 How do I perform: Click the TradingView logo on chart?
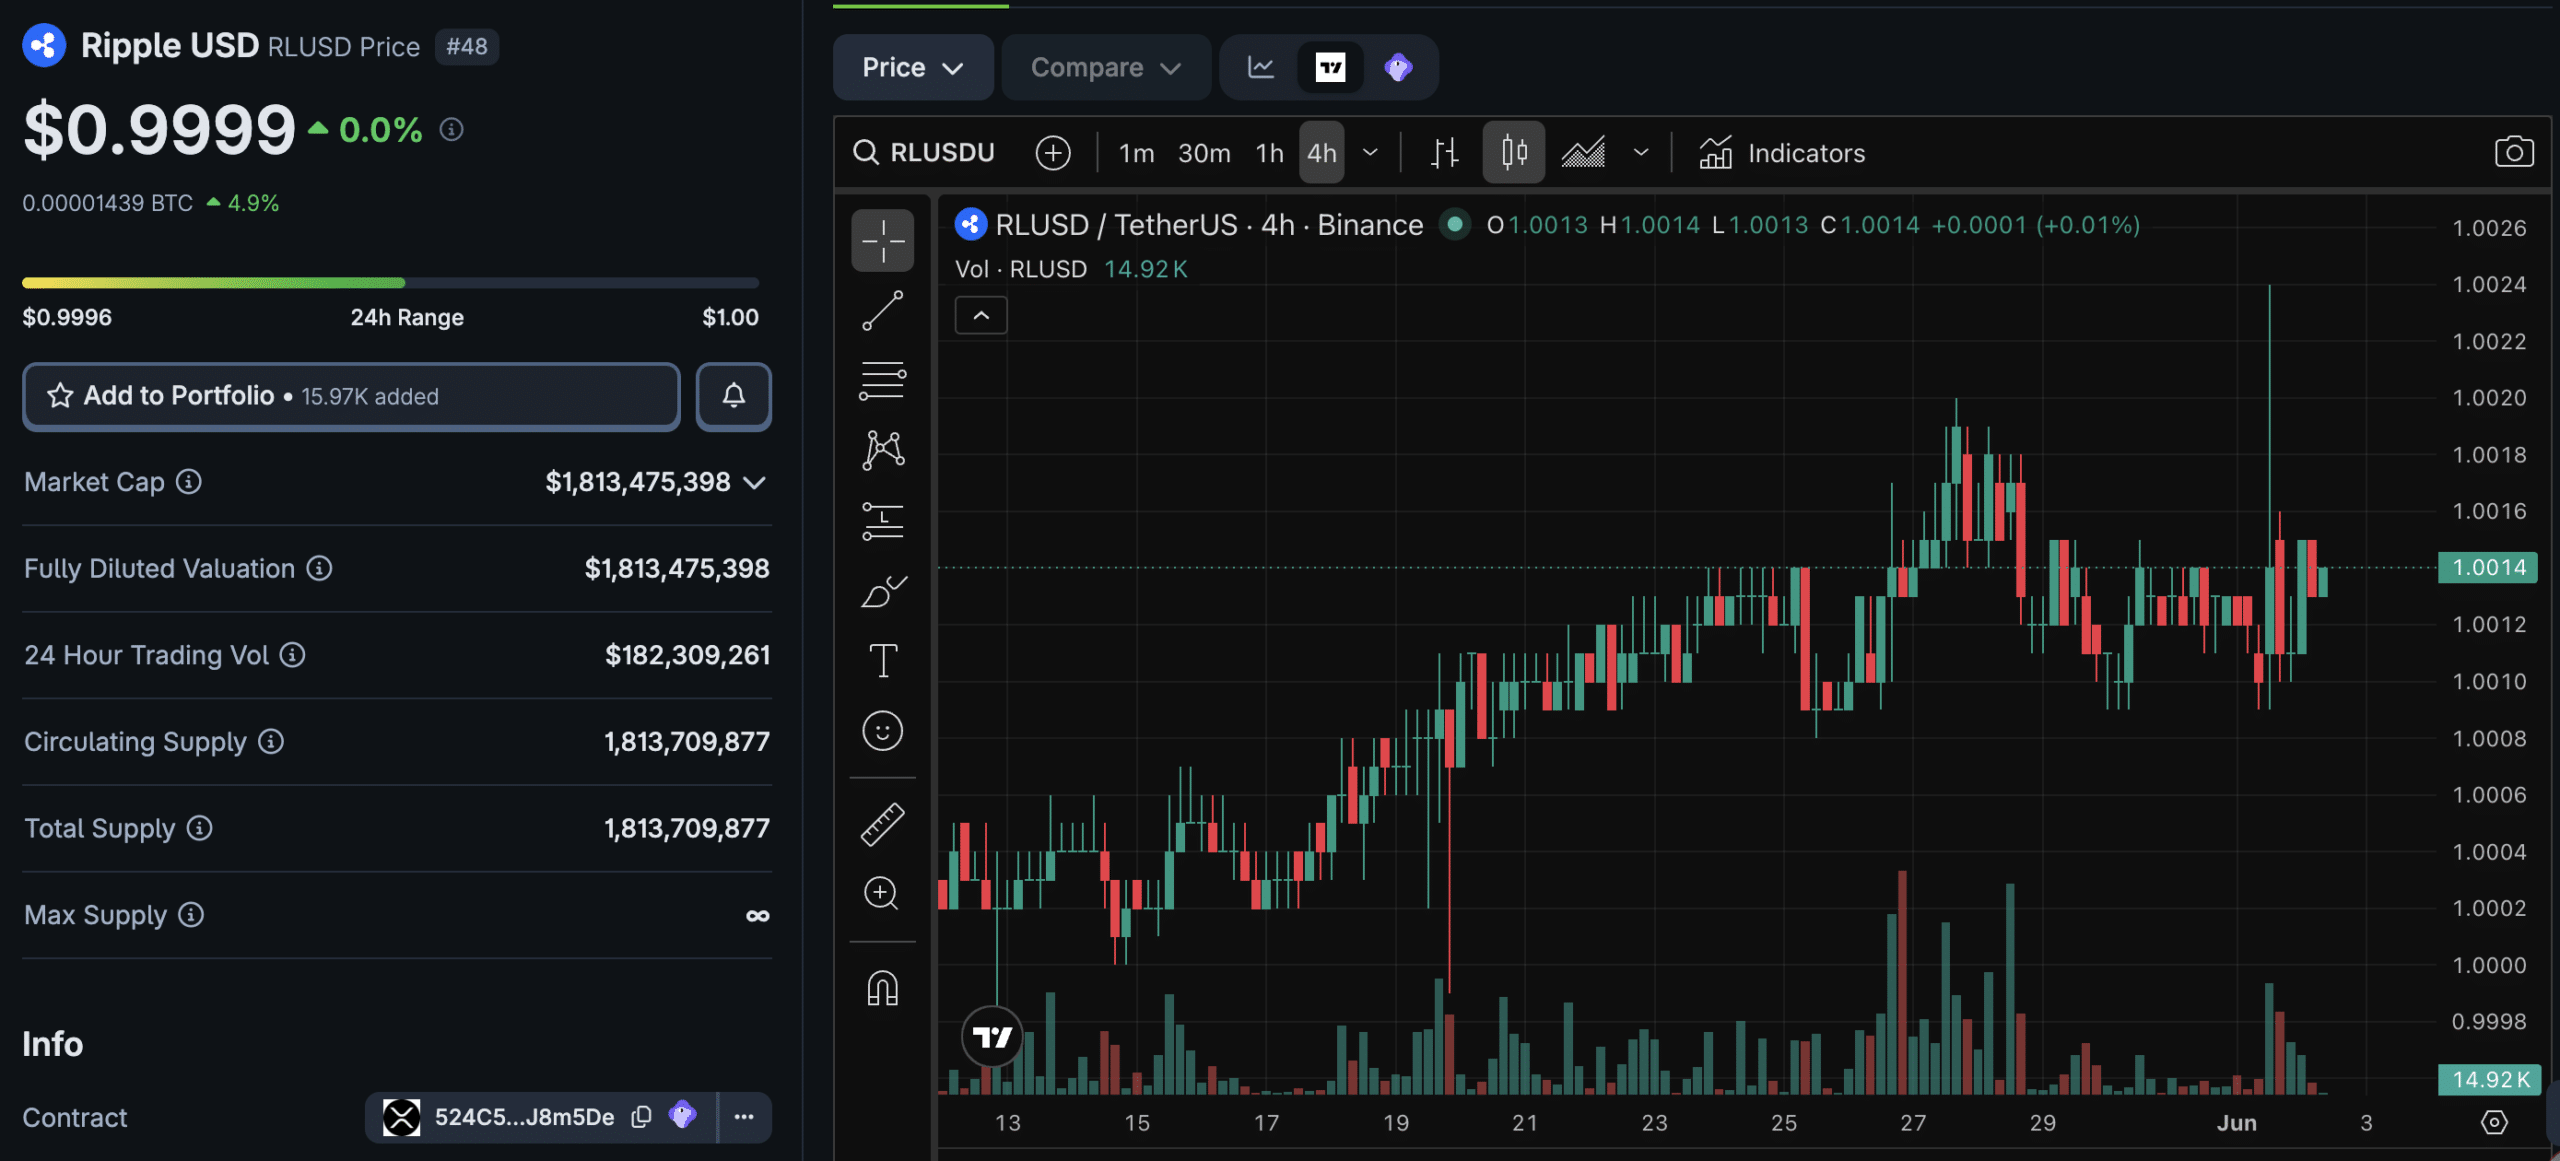click(992, 1037)
